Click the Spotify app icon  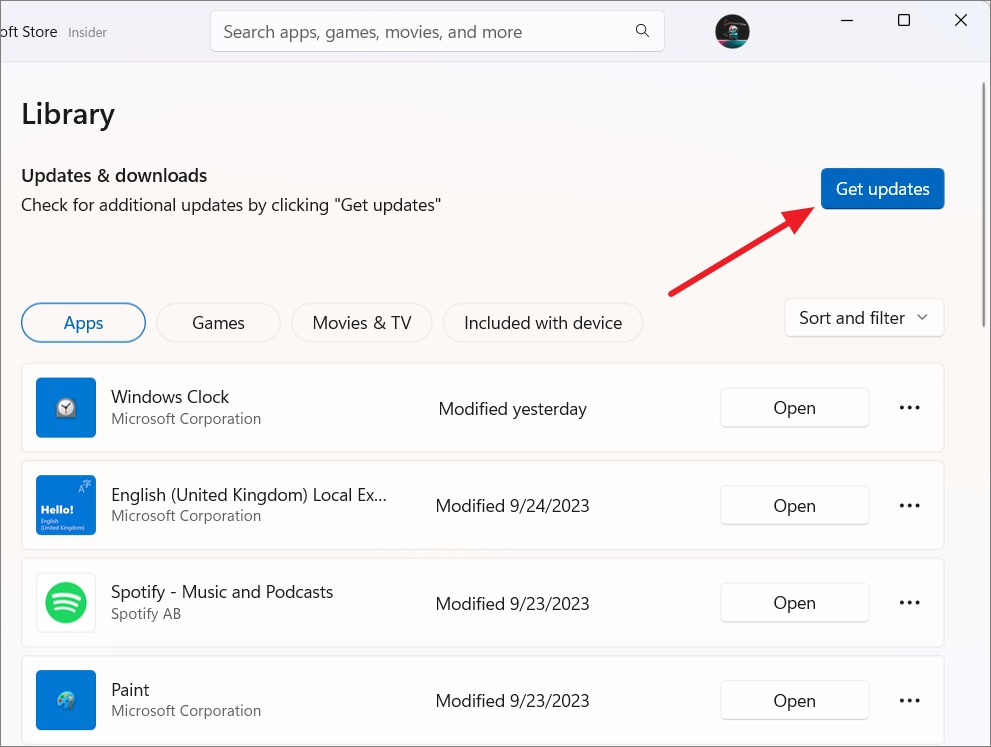tap(66, 602)
